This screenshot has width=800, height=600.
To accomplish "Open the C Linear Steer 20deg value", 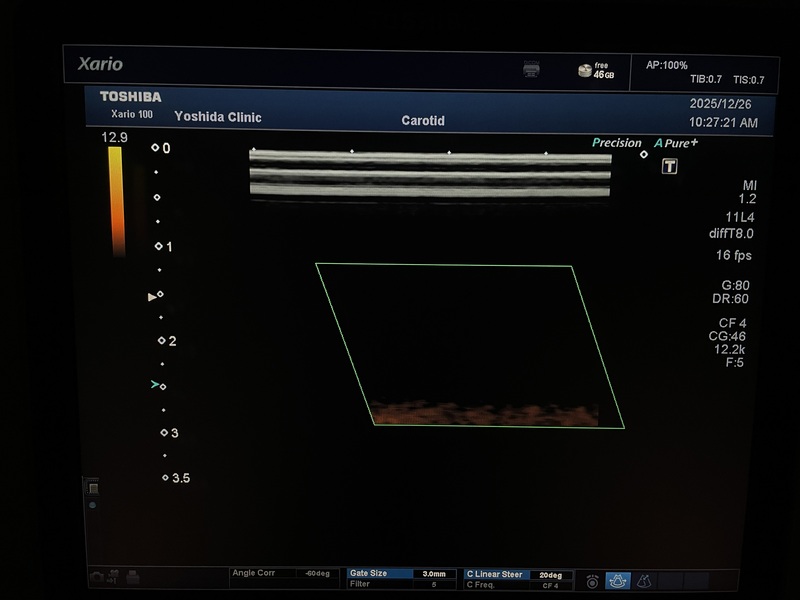I will pos(550,575).
